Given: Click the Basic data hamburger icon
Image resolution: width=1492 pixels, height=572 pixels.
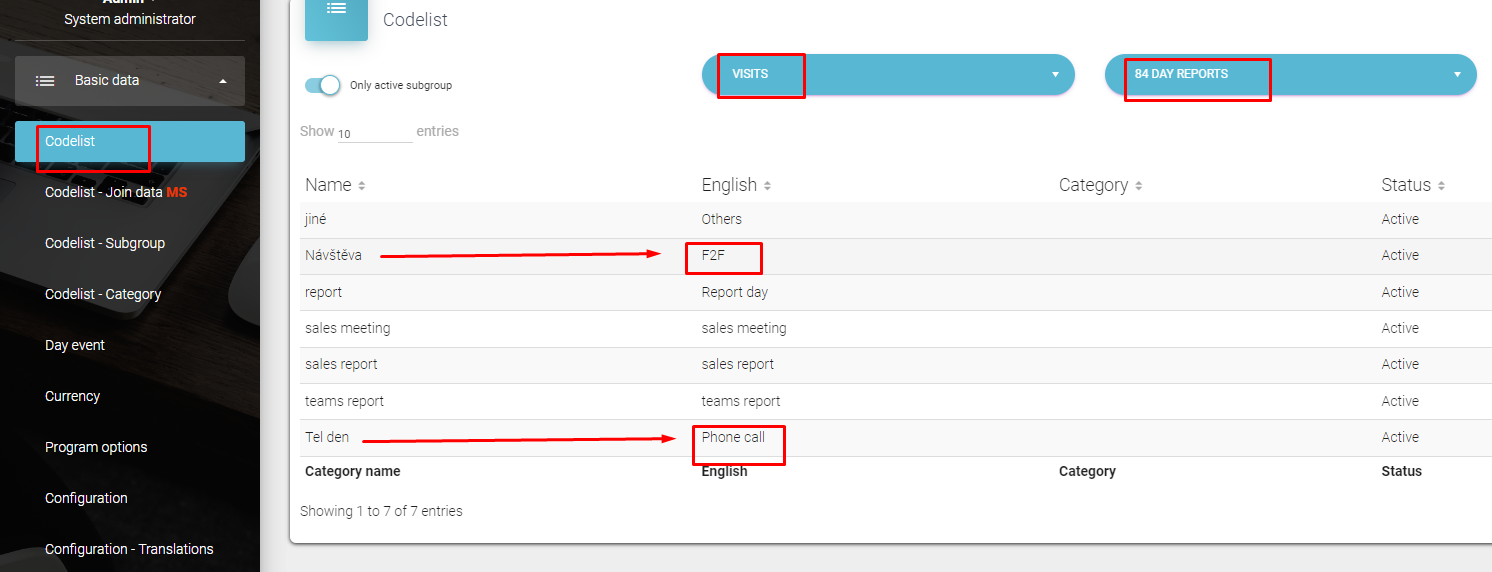Looking at the screenshot, I should [x=45, y=81].
